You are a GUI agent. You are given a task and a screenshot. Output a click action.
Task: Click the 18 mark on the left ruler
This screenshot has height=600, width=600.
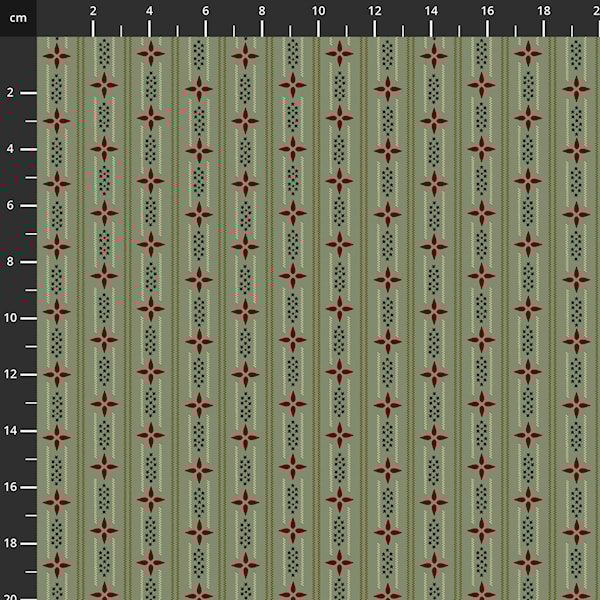10,543
